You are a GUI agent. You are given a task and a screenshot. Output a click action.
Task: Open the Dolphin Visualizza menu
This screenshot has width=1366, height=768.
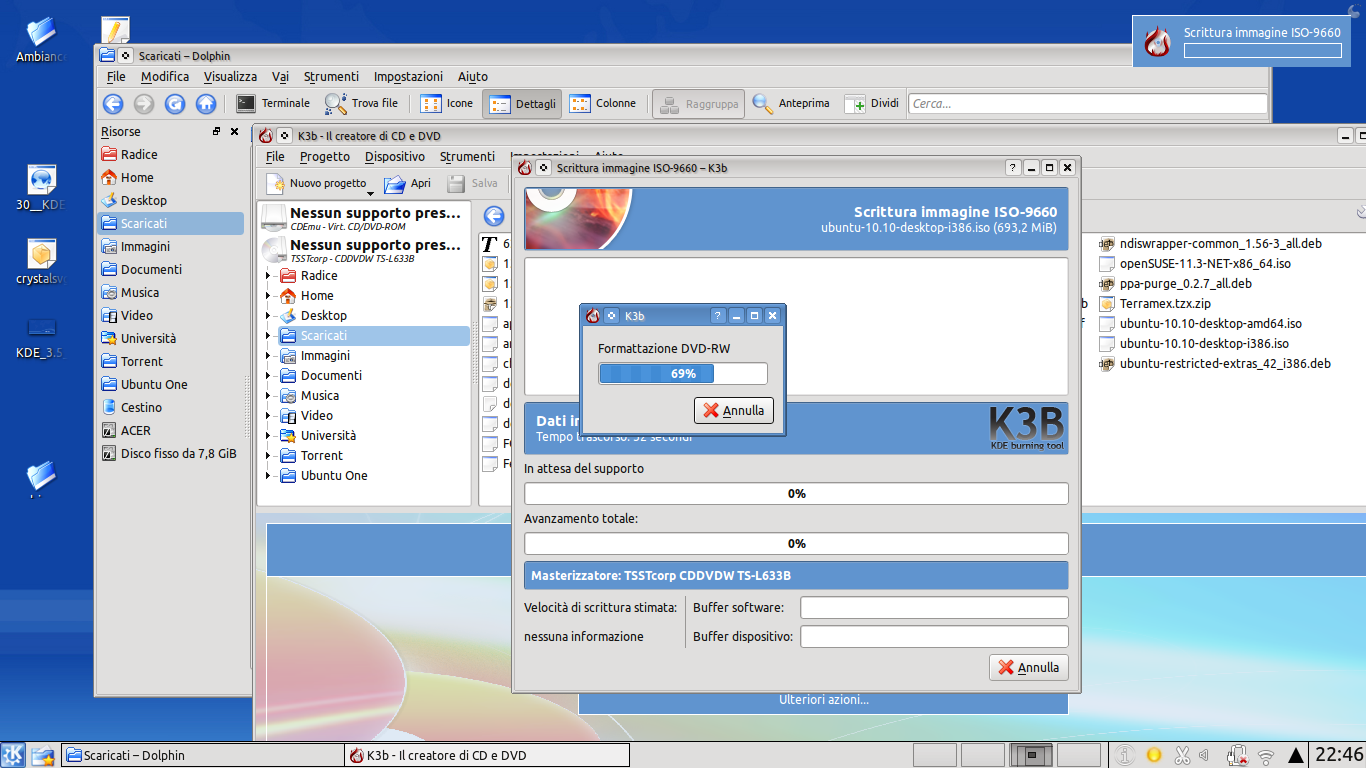230,76
